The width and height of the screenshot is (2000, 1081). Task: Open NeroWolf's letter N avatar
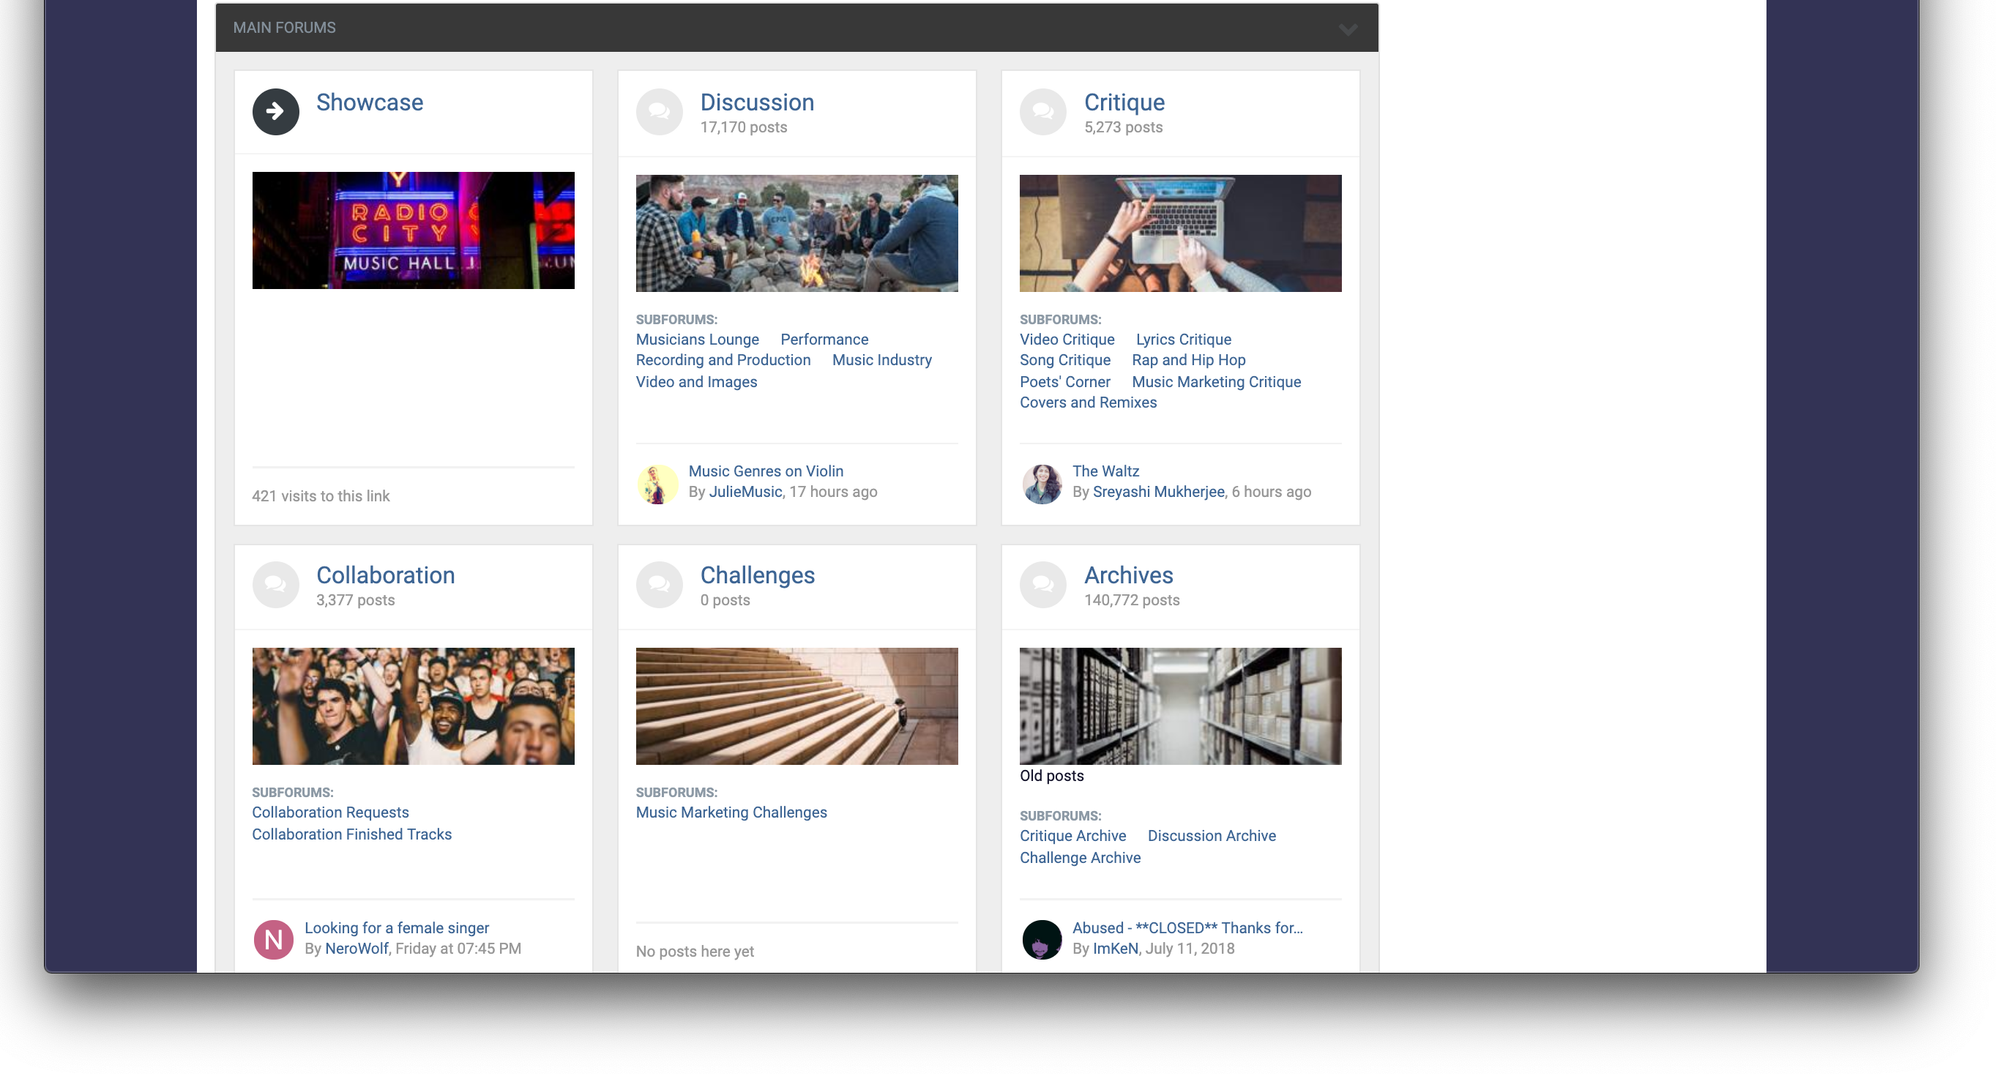(x=273, y=939)
